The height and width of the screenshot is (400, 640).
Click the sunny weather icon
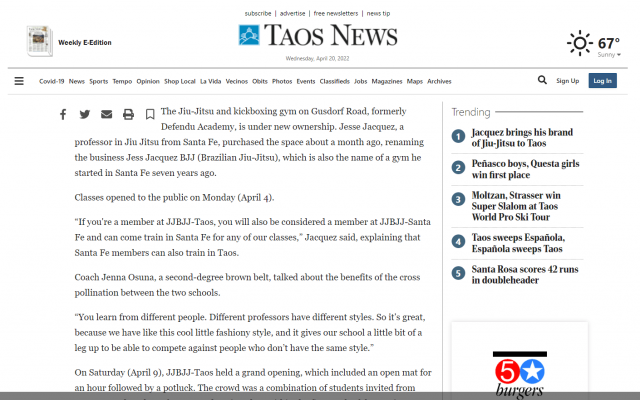(579, 43)
